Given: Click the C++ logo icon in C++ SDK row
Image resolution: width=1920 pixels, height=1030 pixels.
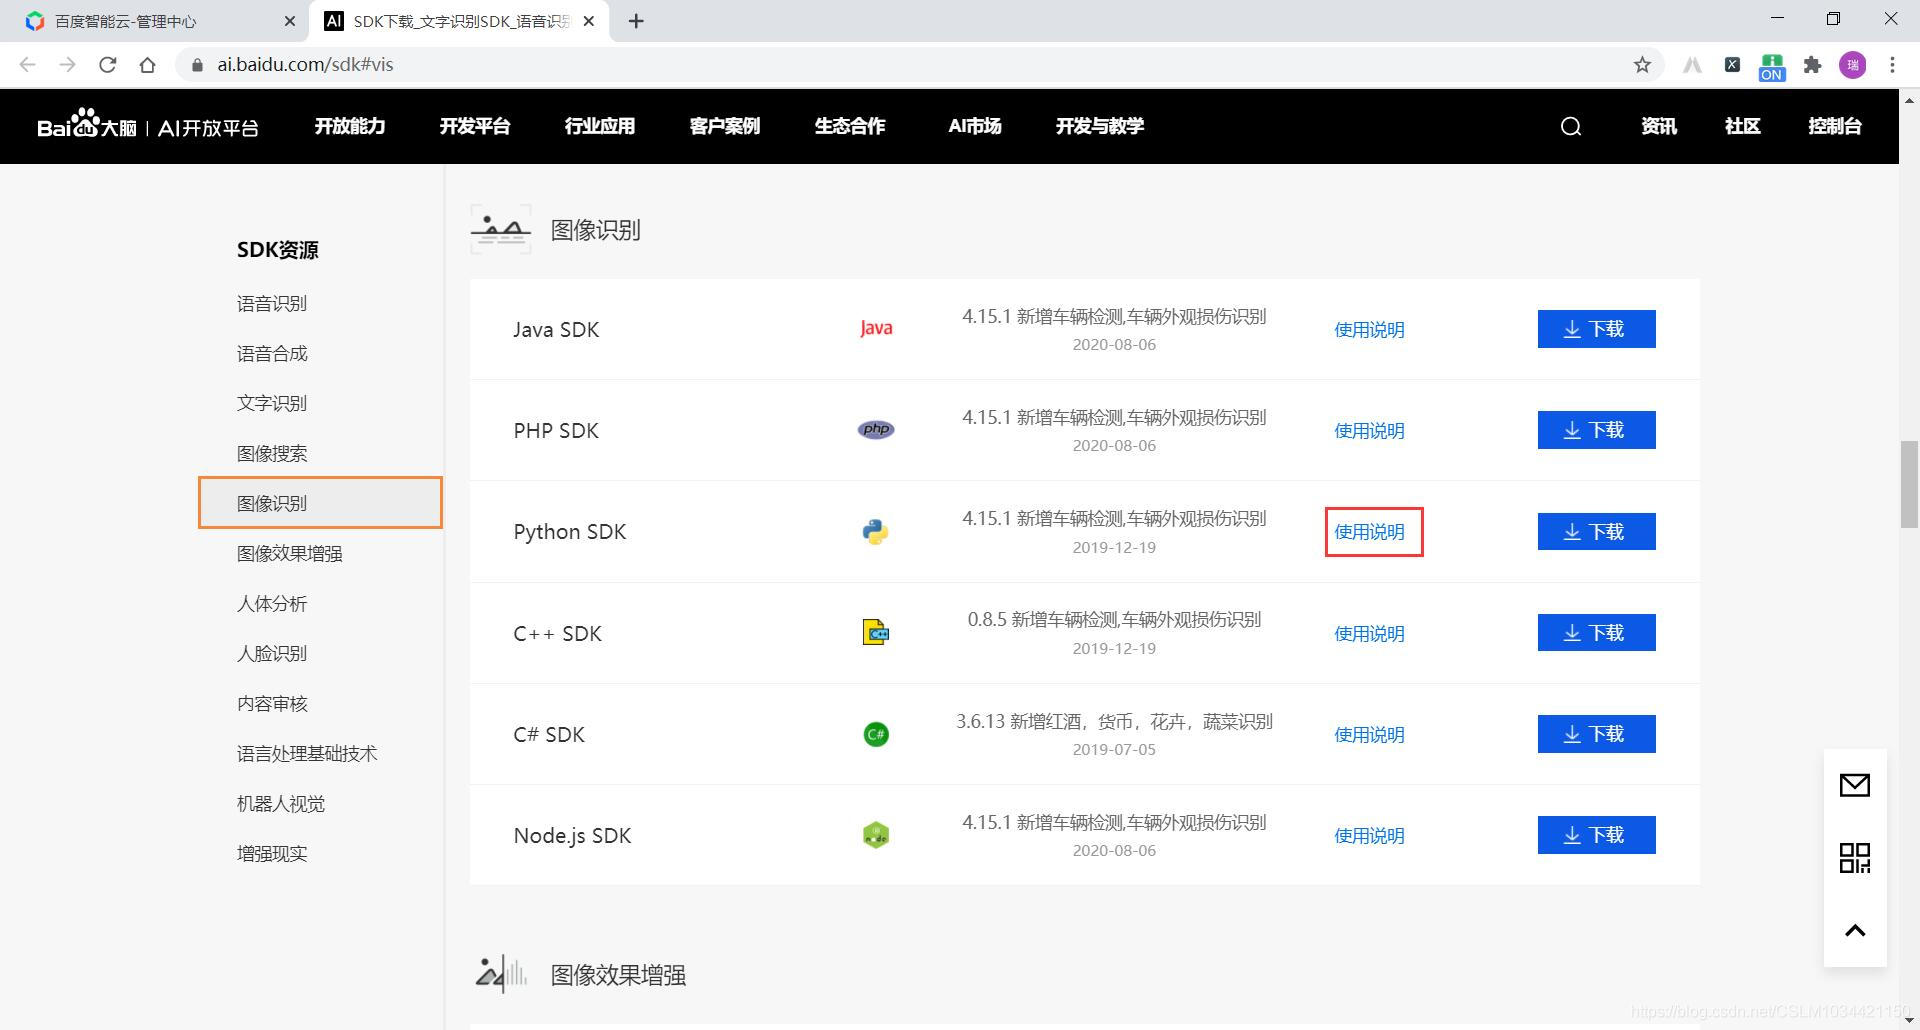Looking at the screenshot, I should (875, 632).
